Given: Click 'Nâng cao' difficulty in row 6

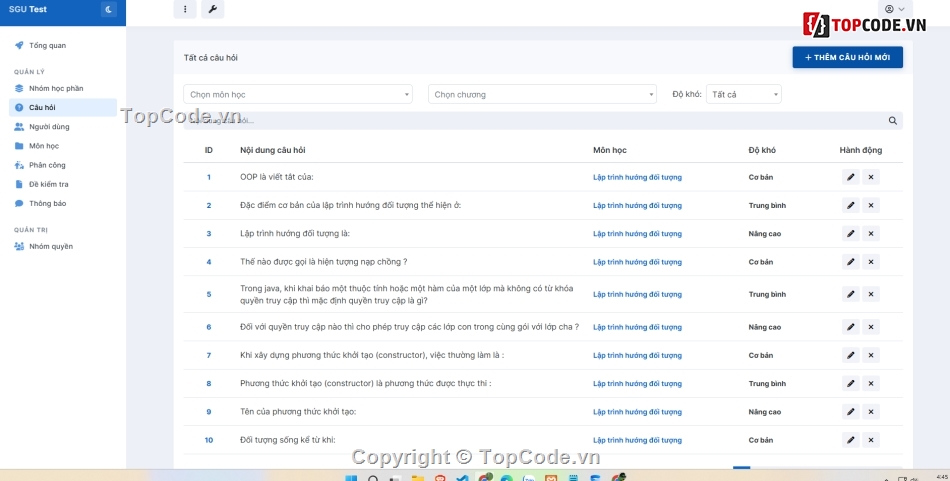Looking at the screenshot, I should 765,327.
